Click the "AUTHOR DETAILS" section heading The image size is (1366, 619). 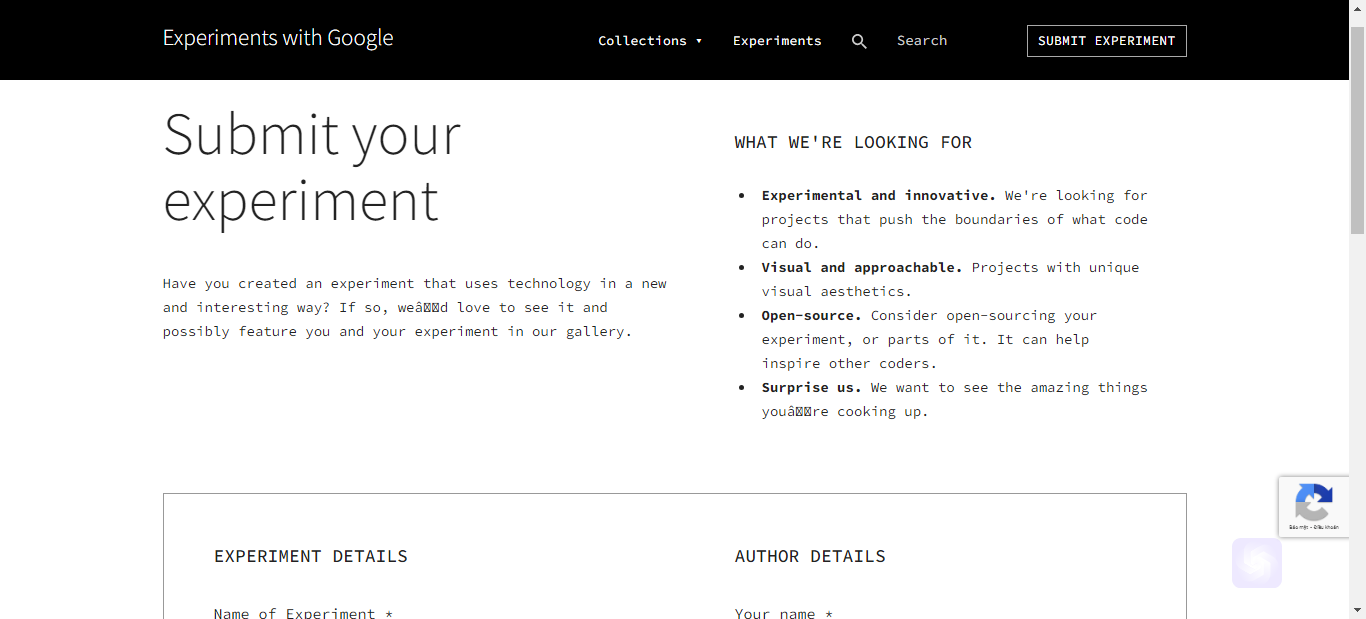(810, 557)
